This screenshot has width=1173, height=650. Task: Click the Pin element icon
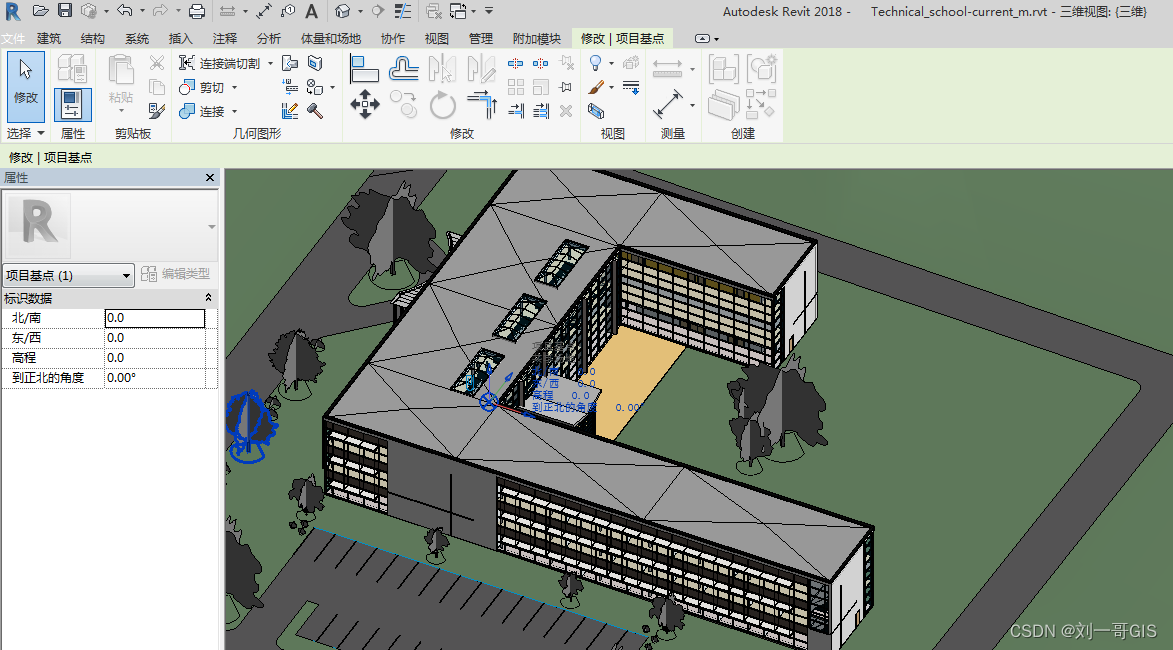(x=566, y=87)
